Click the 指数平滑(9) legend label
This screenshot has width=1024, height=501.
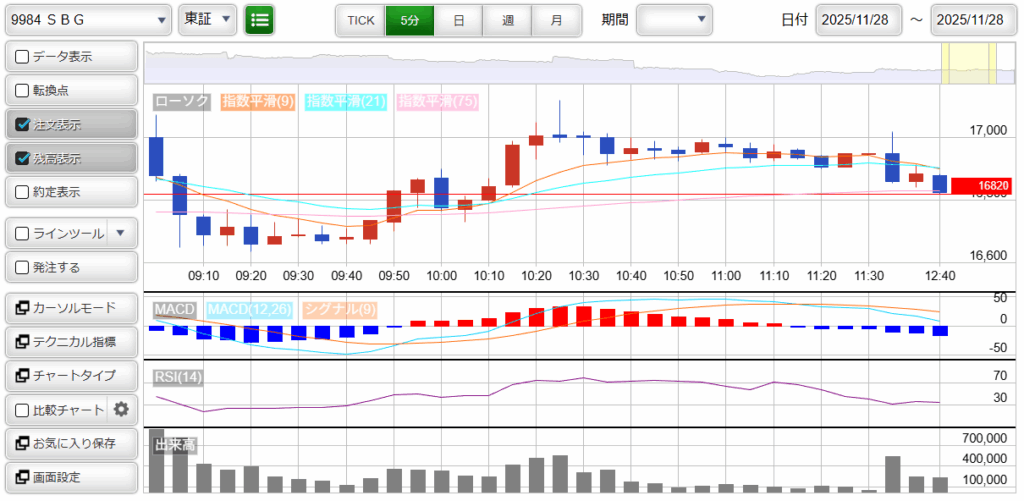pos(258,101)
